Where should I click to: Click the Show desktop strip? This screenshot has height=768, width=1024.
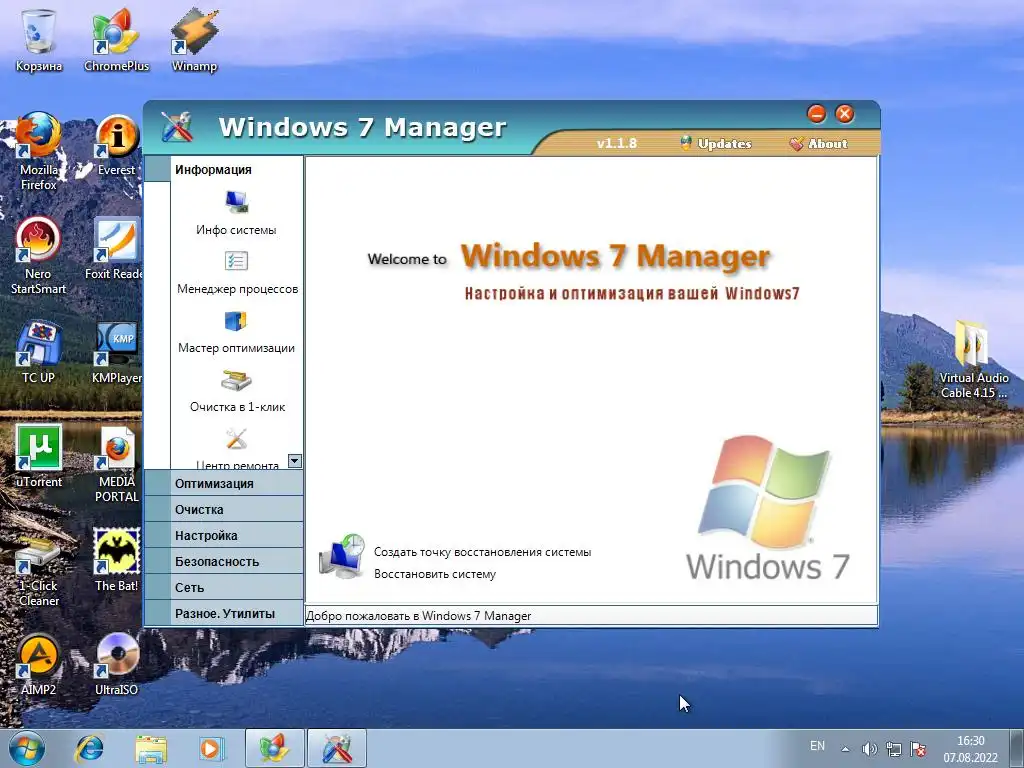coord(1016,749)
